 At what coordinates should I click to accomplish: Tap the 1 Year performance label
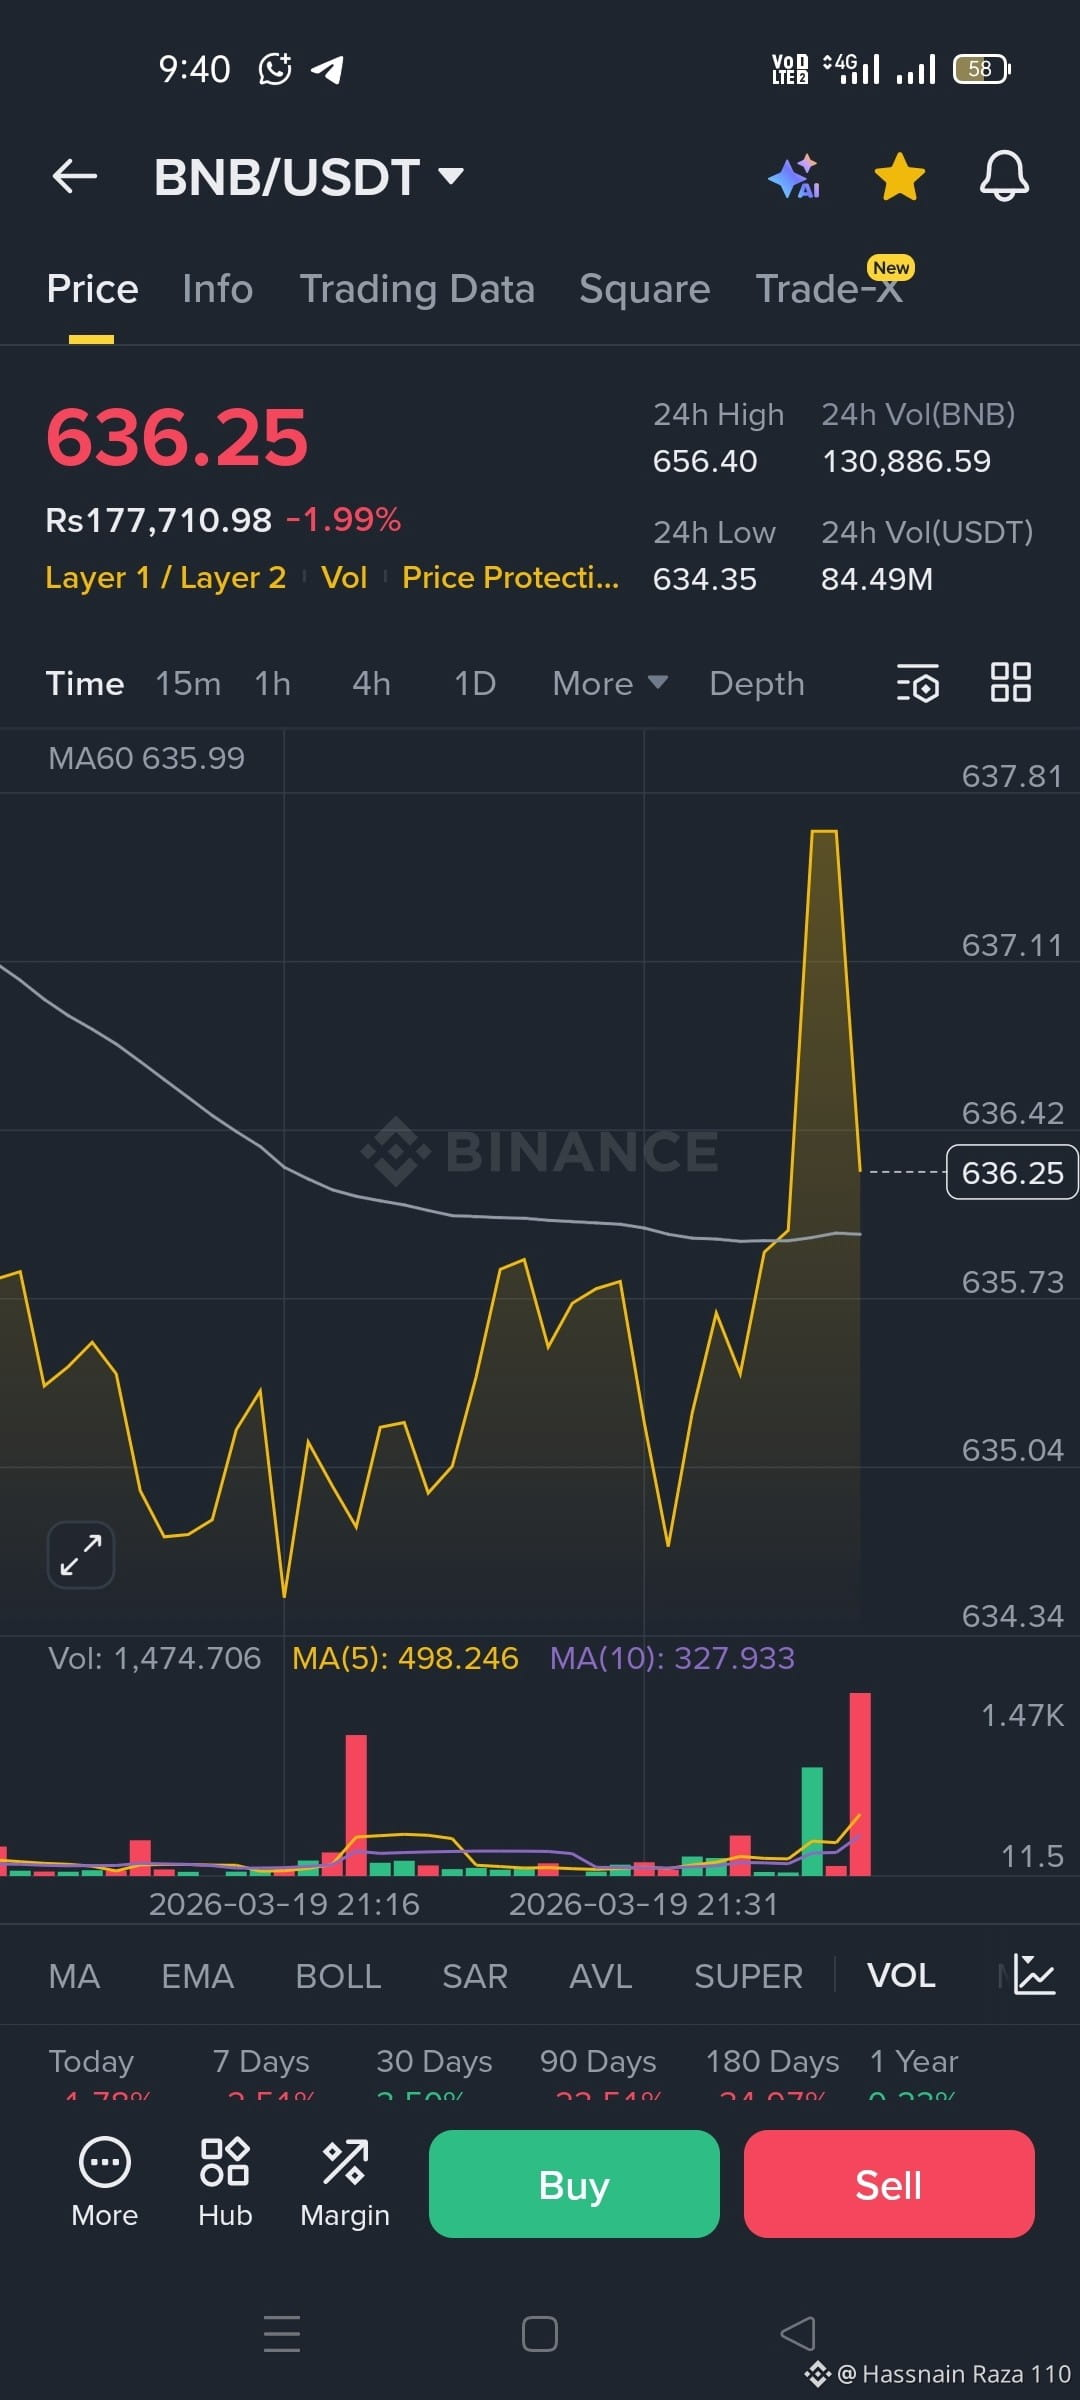pyautogui.click(x=914, y=2061)
